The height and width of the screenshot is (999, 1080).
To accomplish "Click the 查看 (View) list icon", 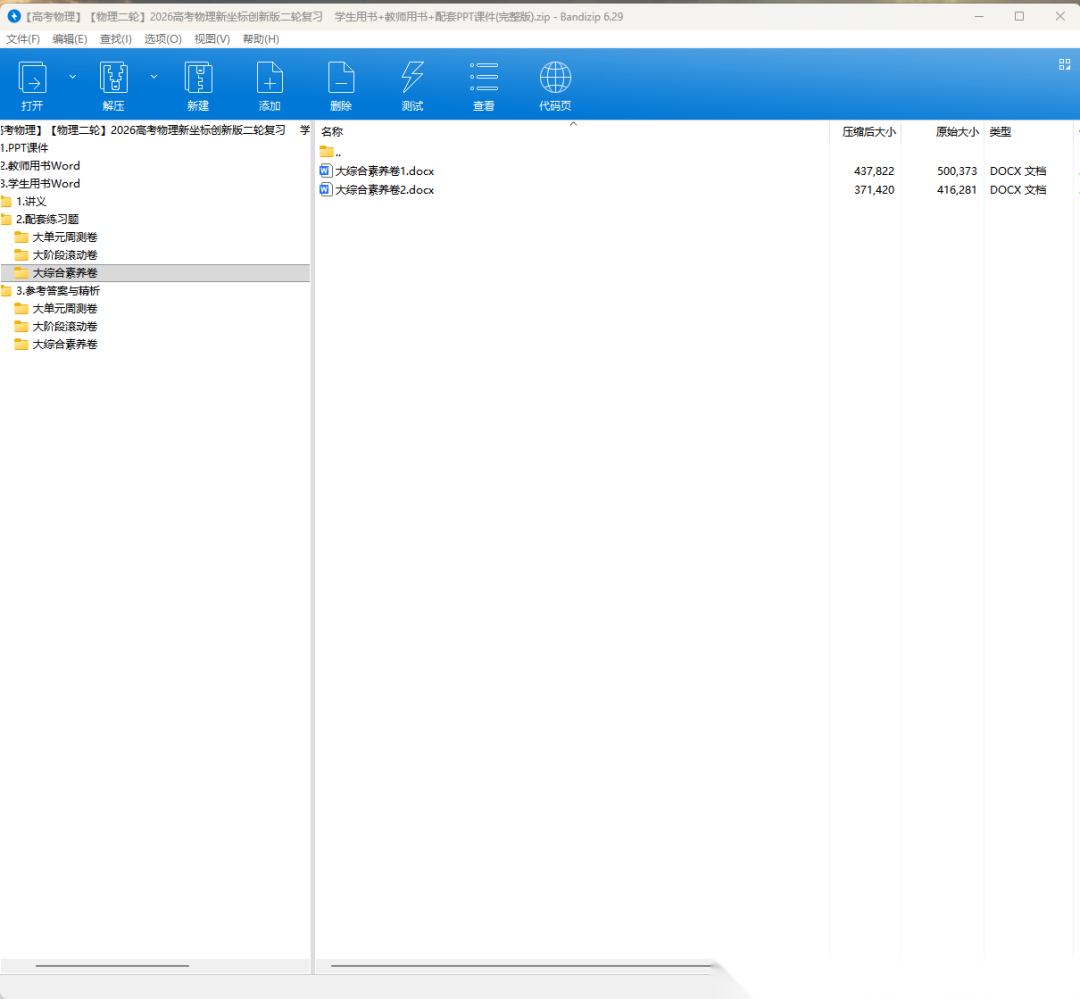I will [484, 78].
